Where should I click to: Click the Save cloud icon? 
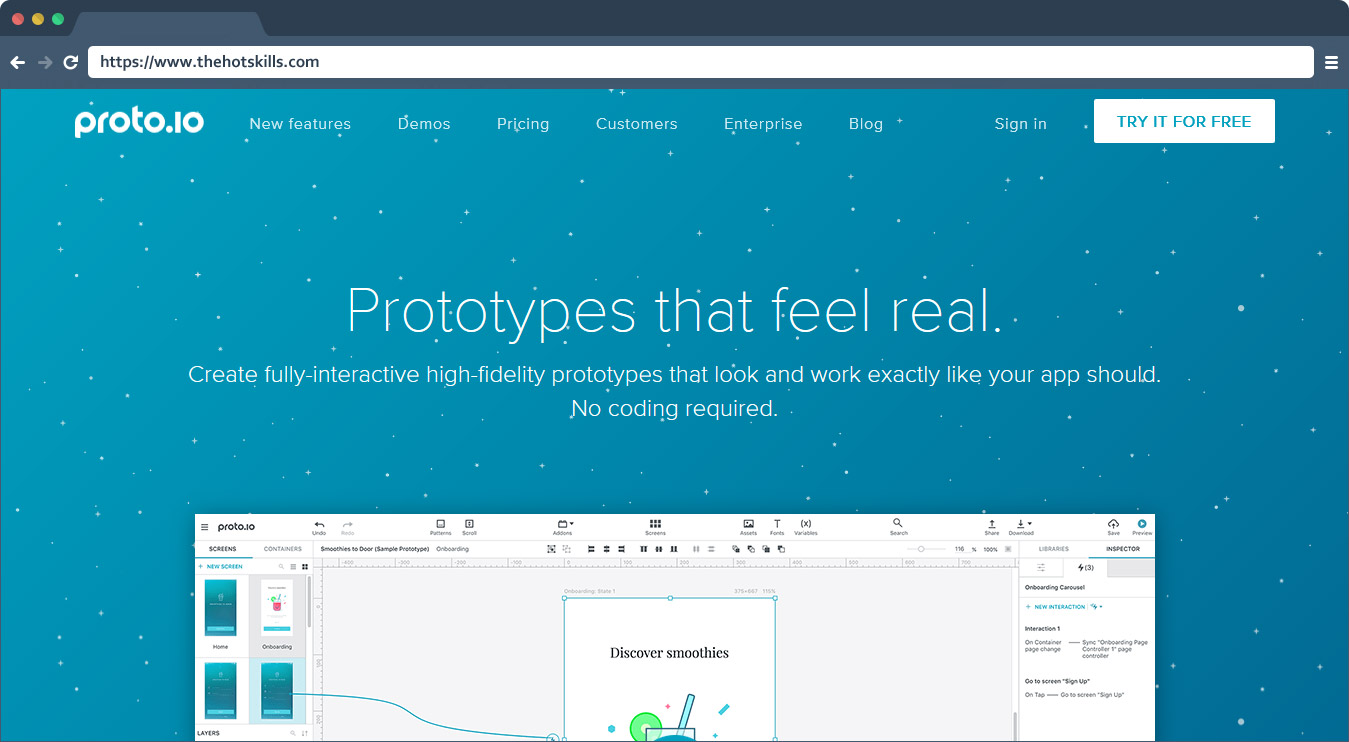pos(1113,524)
